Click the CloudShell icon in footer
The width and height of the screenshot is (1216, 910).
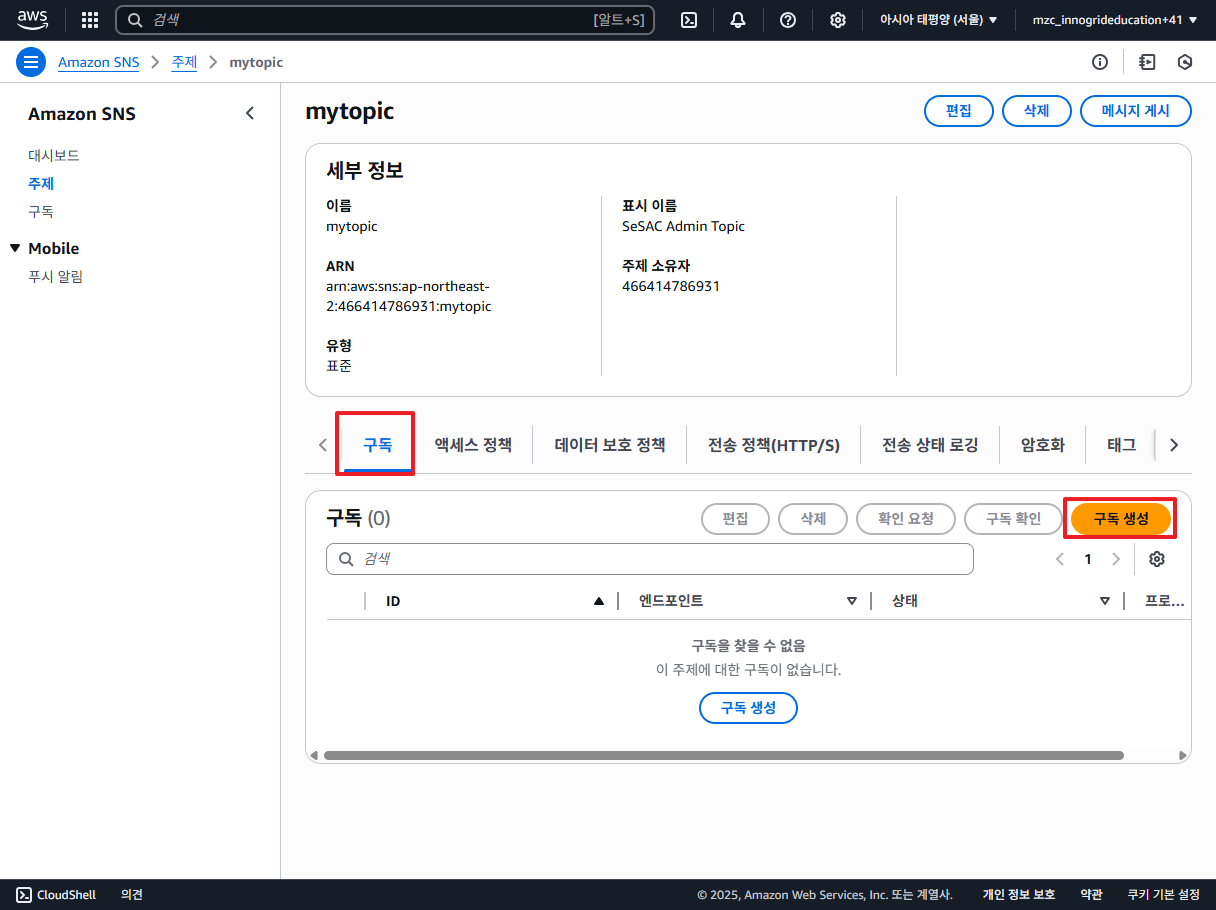(x=23, y=895)
